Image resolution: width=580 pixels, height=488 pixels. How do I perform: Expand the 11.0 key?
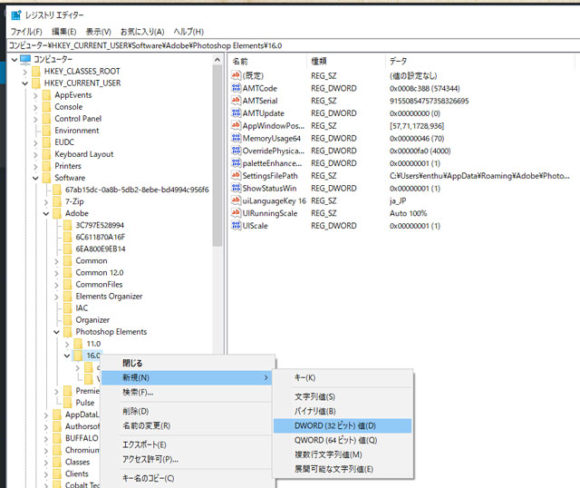pyautogui.click(x=67, y=344)
